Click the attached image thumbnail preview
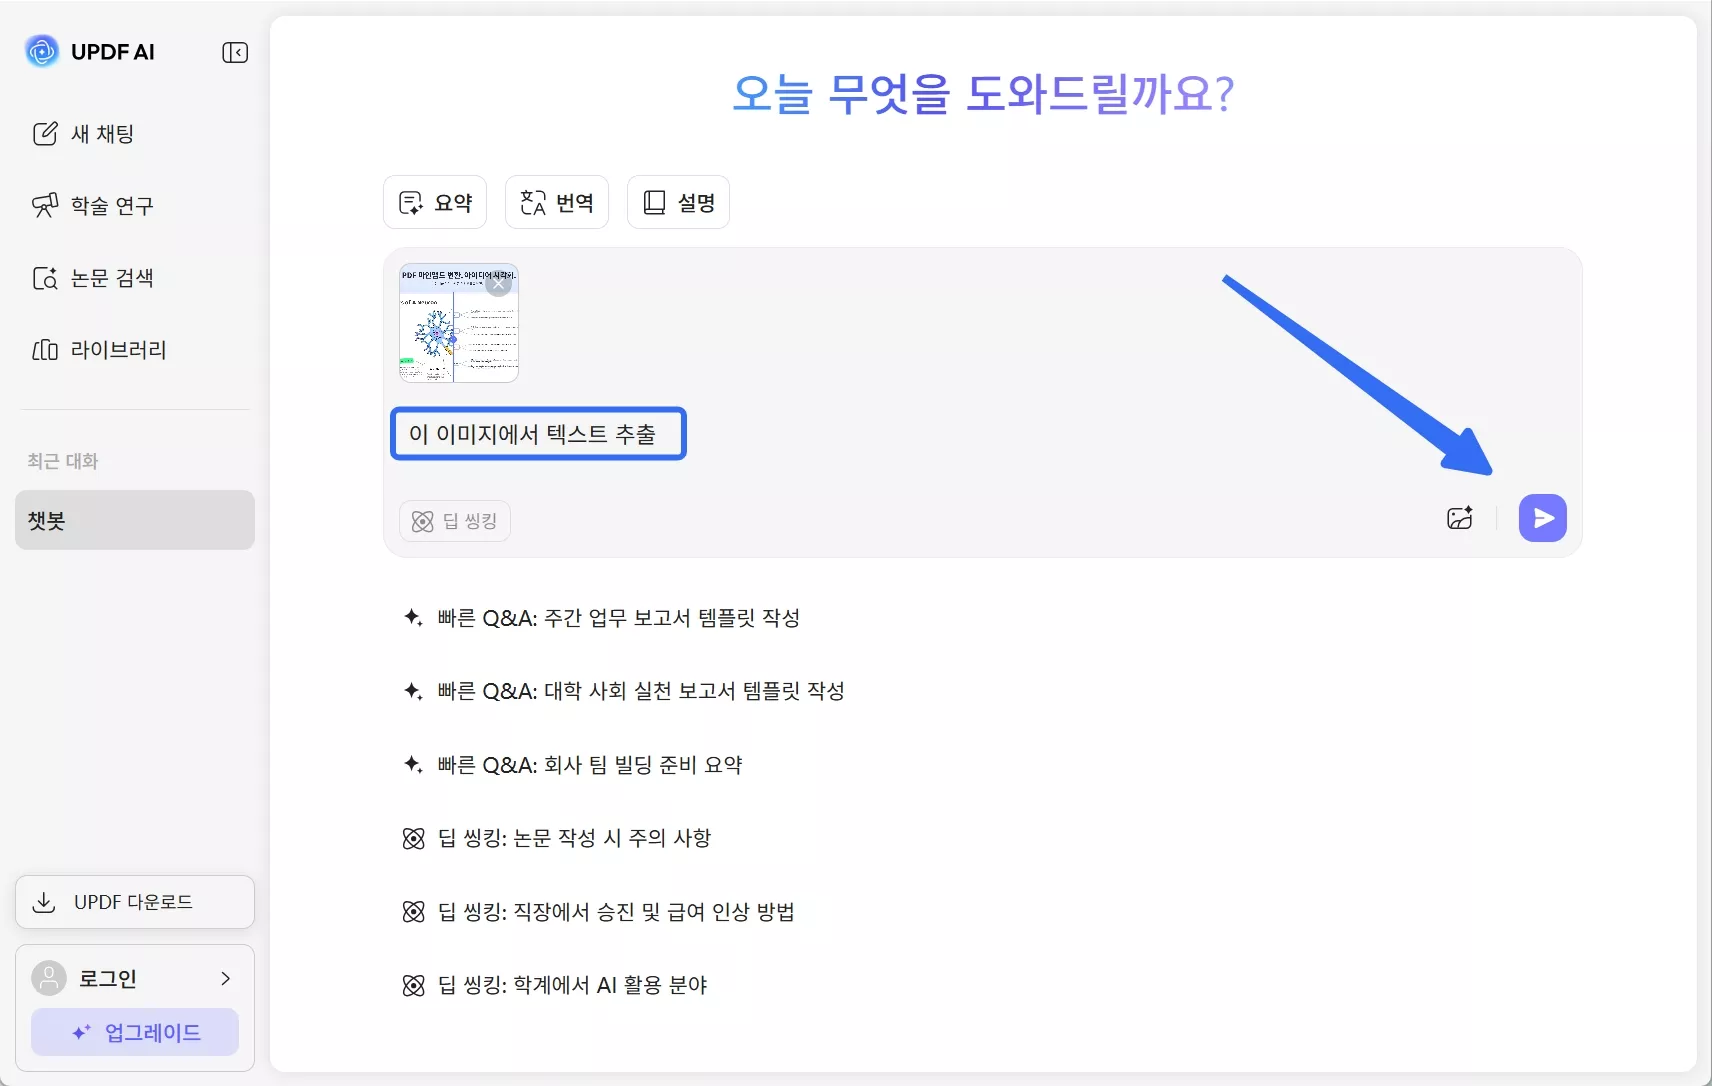This screenshot has height=1086, width=1712. (458, 324)
